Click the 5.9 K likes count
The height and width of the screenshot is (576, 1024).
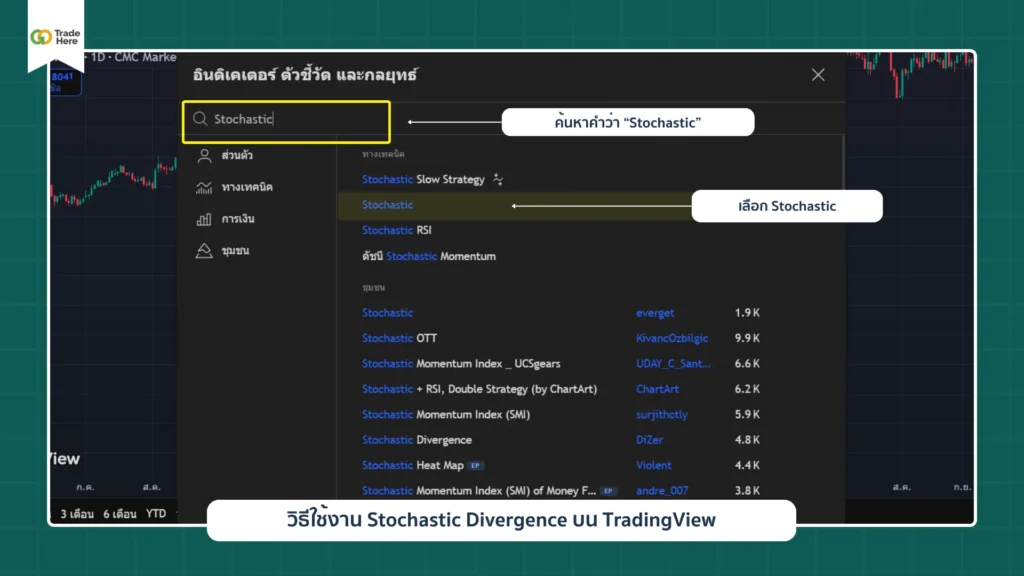coord(747,415)
